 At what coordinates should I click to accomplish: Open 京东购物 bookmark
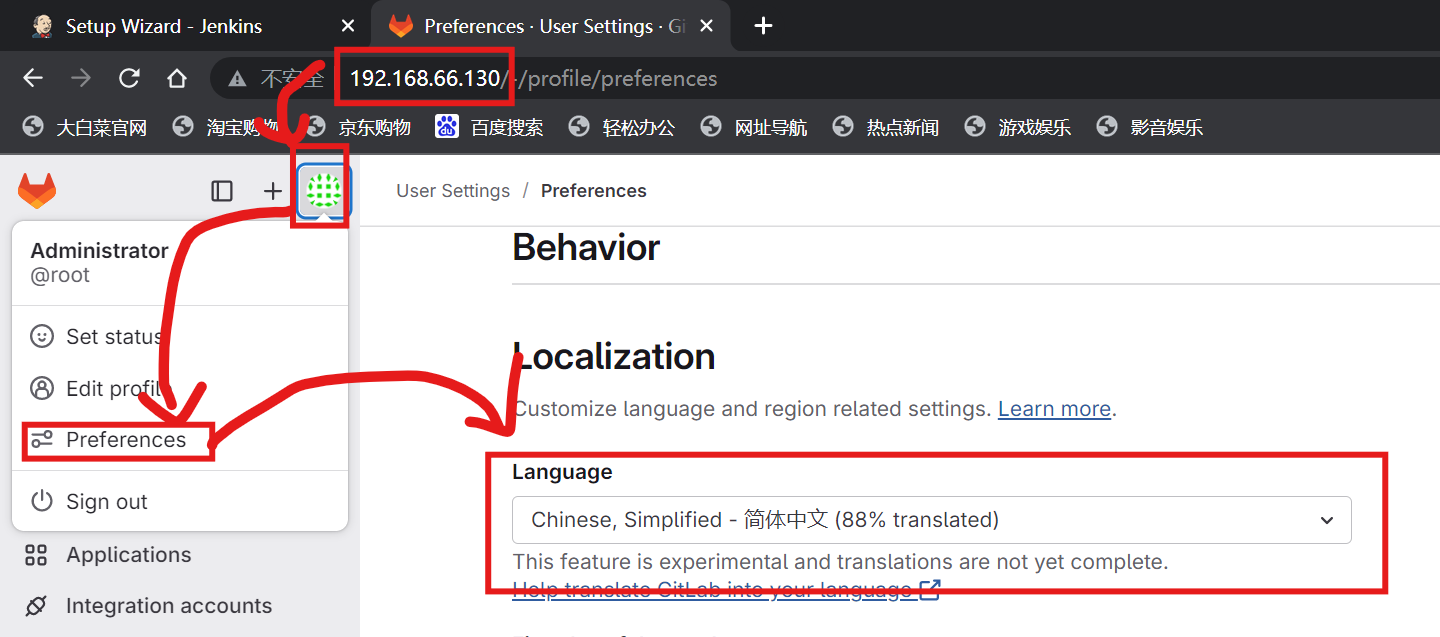coord(360,127)
